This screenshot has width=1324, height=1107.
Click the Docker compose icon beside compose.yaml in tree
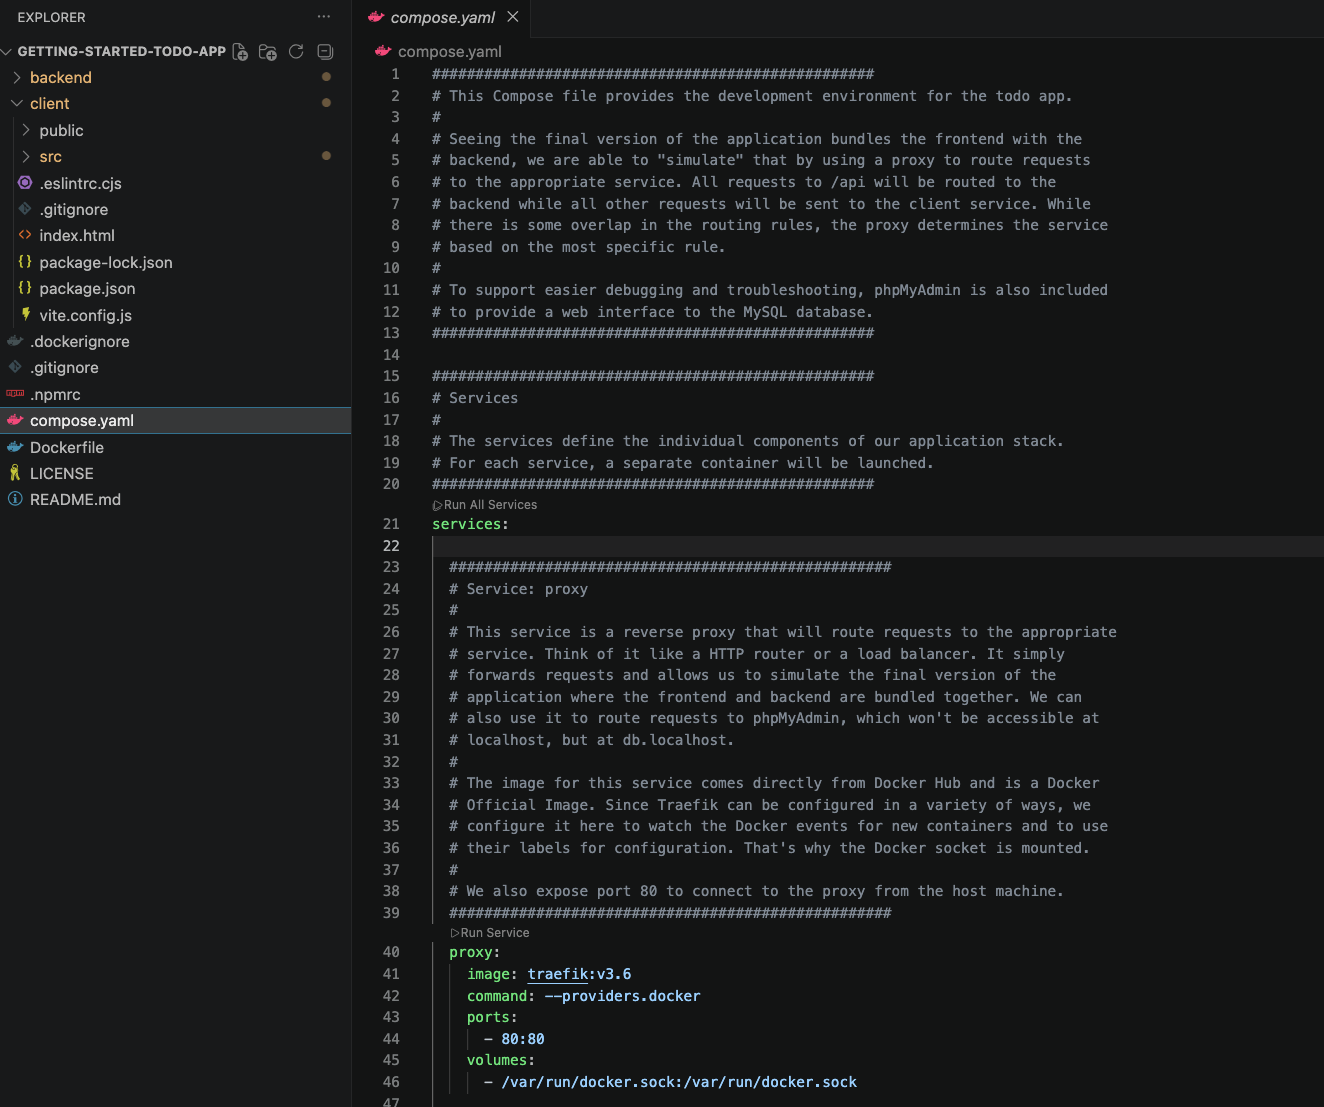point(15,420)
